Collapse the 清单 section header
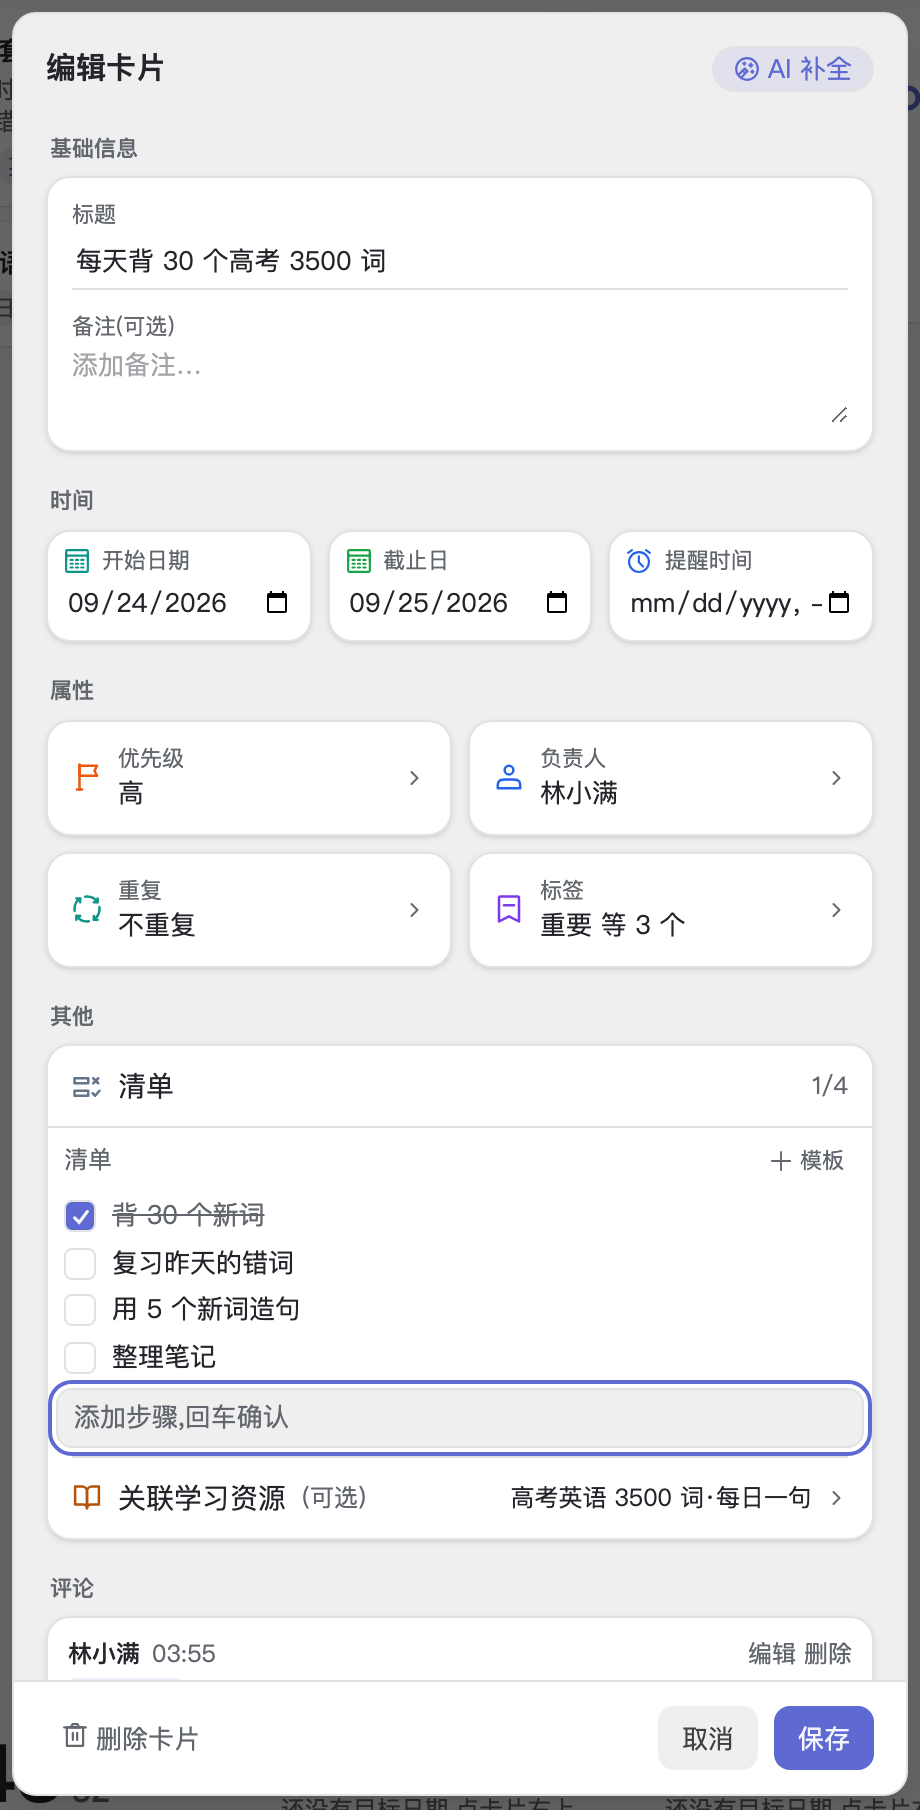This screenshot has width=920, height=1810. point(460,1086)
